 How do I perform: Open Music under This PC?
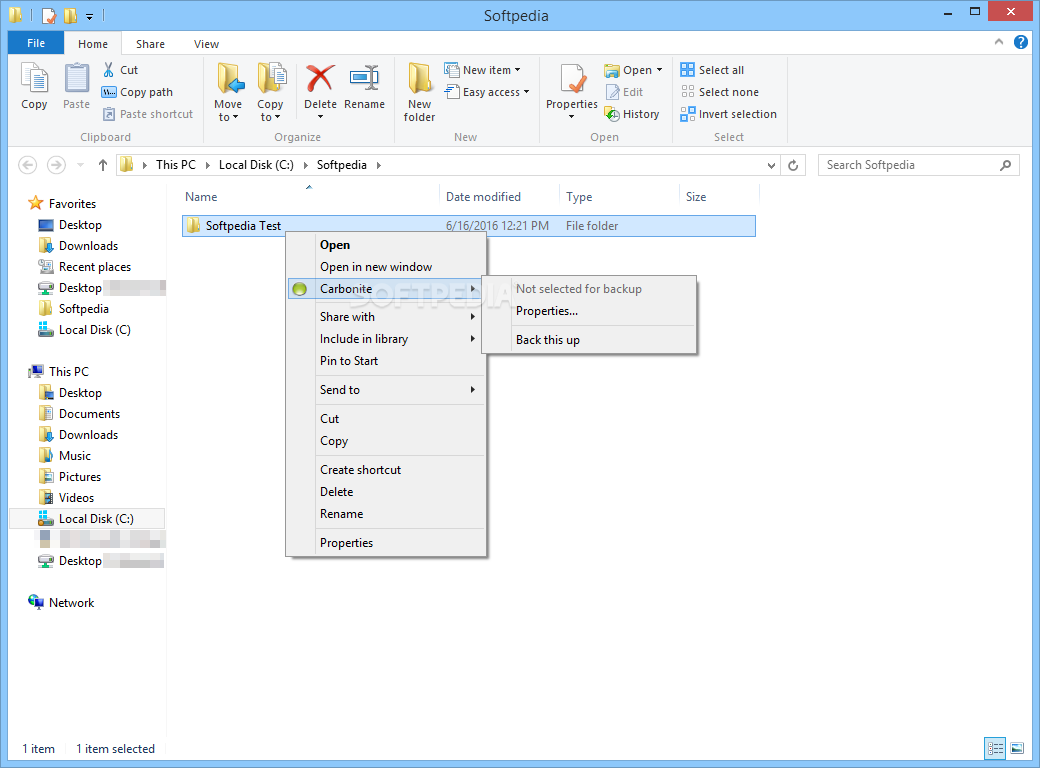(74, 456)
